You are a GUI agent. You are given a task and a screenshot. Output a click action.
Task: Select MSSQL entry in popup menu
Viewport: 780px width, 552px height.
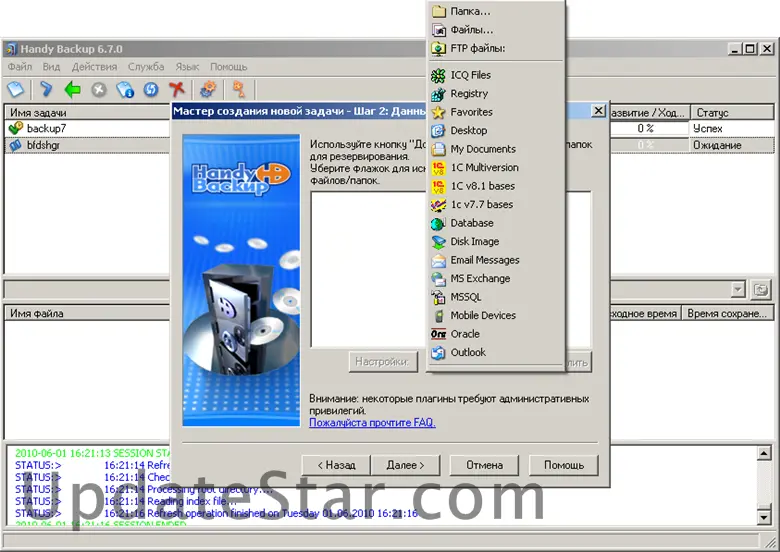pyautogui.click(x=496, y=297)
